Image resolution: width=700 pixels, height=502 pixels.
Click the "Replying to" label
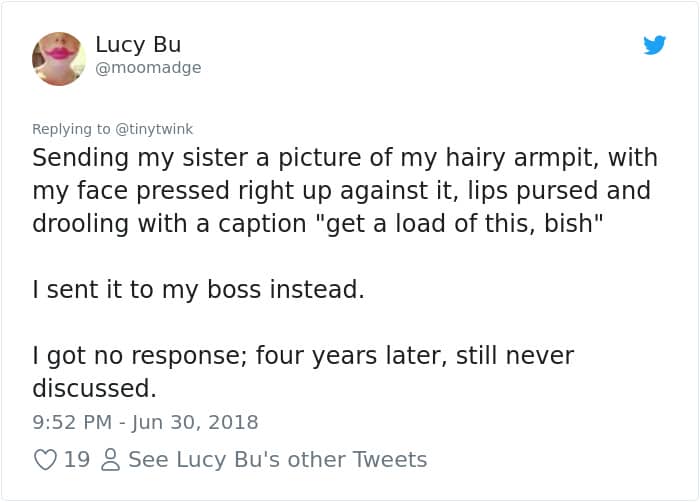pyautogui.click(x=71, y=129)
